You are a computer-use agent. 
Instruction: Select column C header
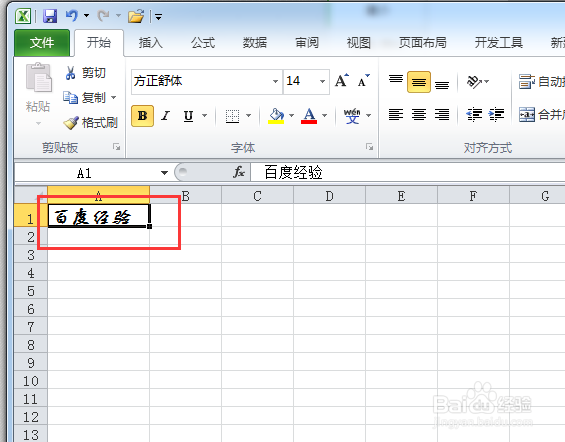click(257, 196)
